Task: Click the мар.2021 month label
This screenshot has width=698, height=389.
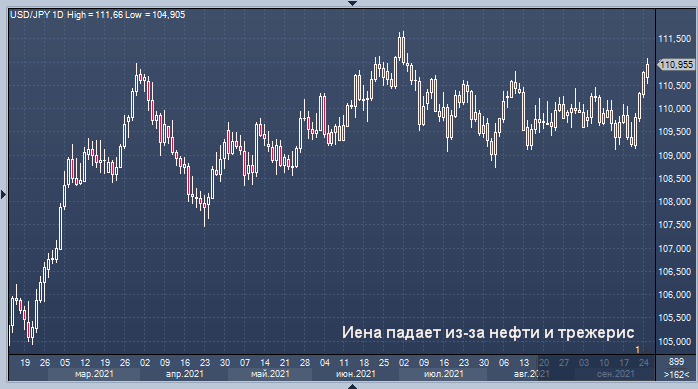Action: [94, 374]
